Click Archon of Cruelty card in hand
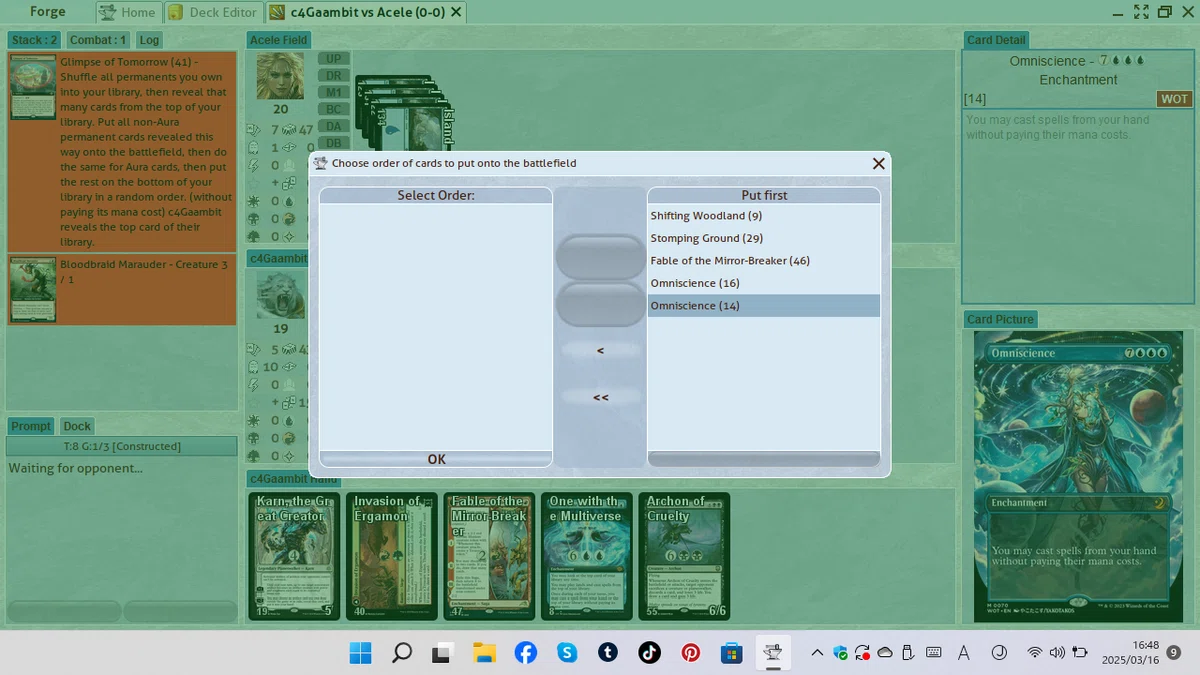The width and height of the screenshot is (1200, 675). pyautogui.click(x=686, y=556)
